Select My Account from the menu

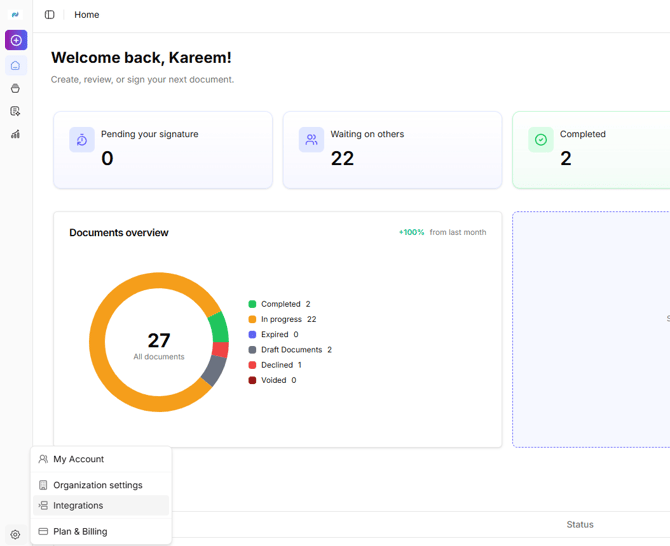[x=78, y=459]
